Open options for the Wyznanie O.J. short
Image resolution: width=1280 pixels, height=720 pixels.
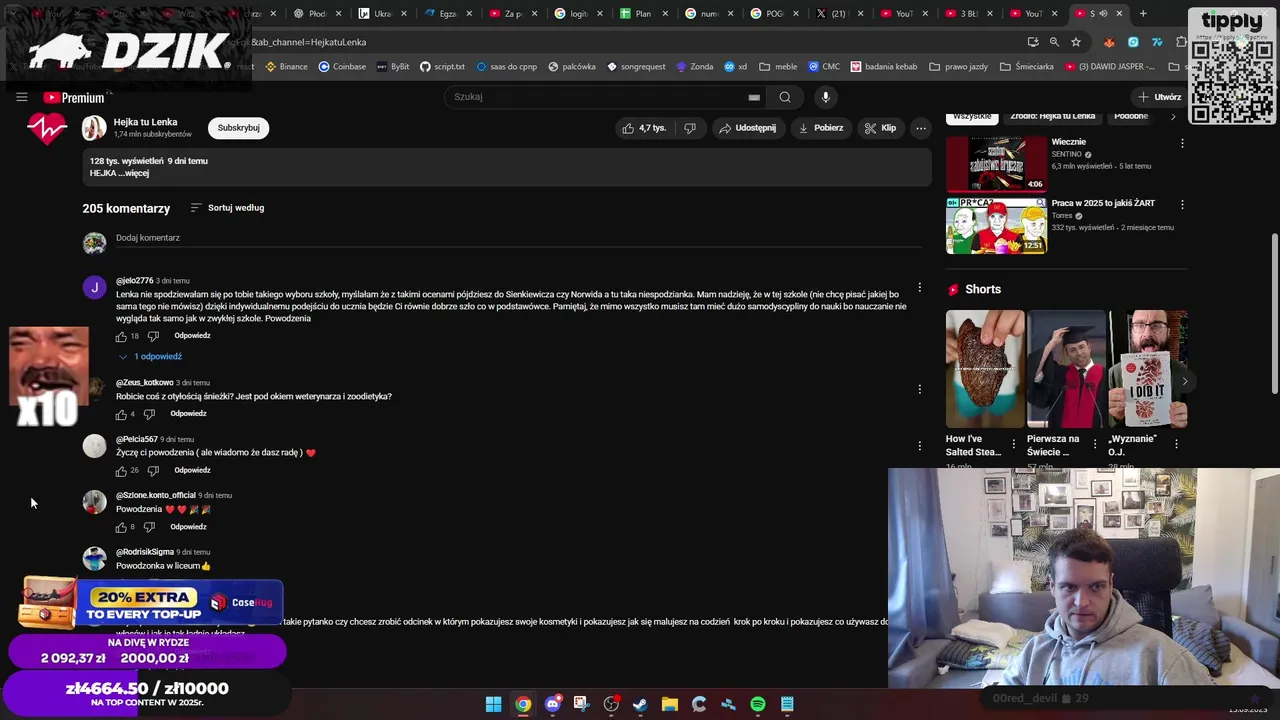pos(1176,444)
